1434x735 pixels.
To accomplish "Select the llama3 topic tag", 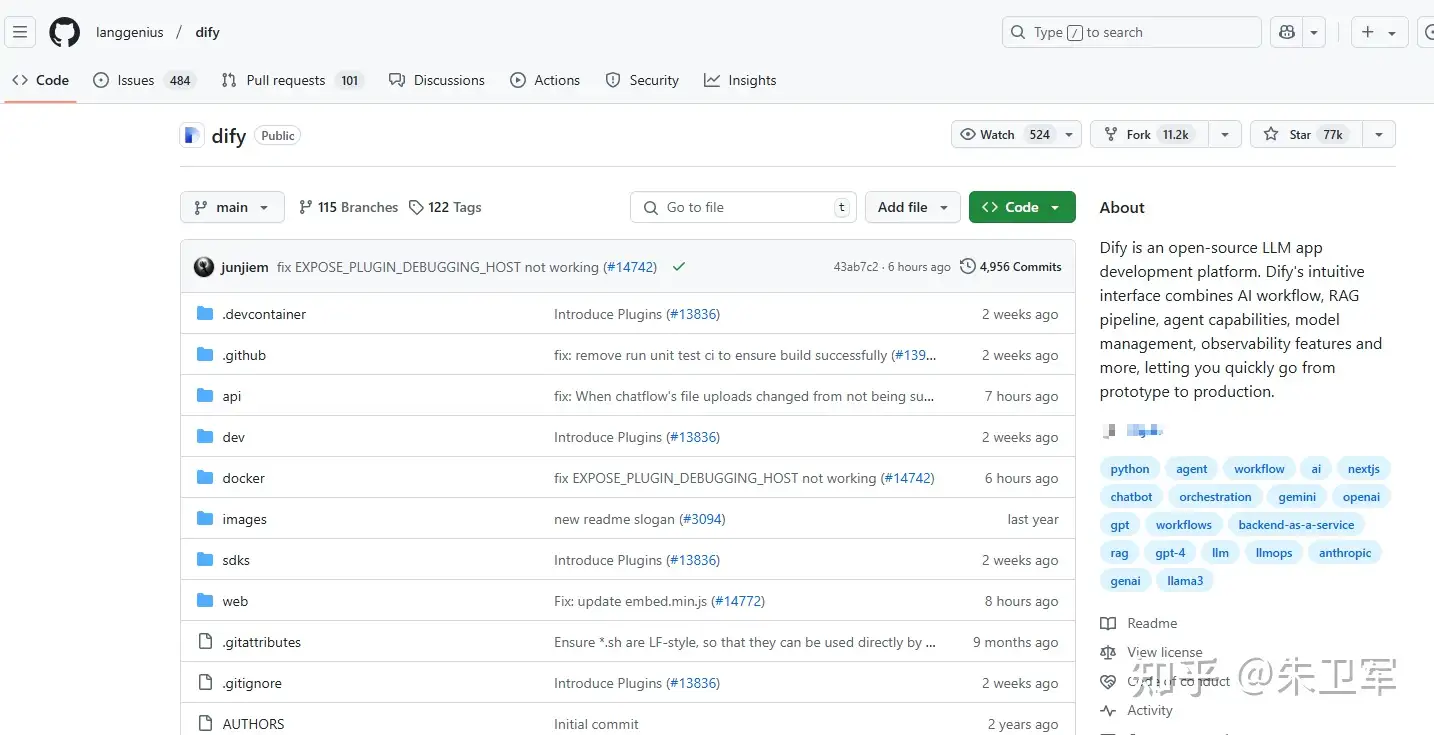I will pos(1185,581).
